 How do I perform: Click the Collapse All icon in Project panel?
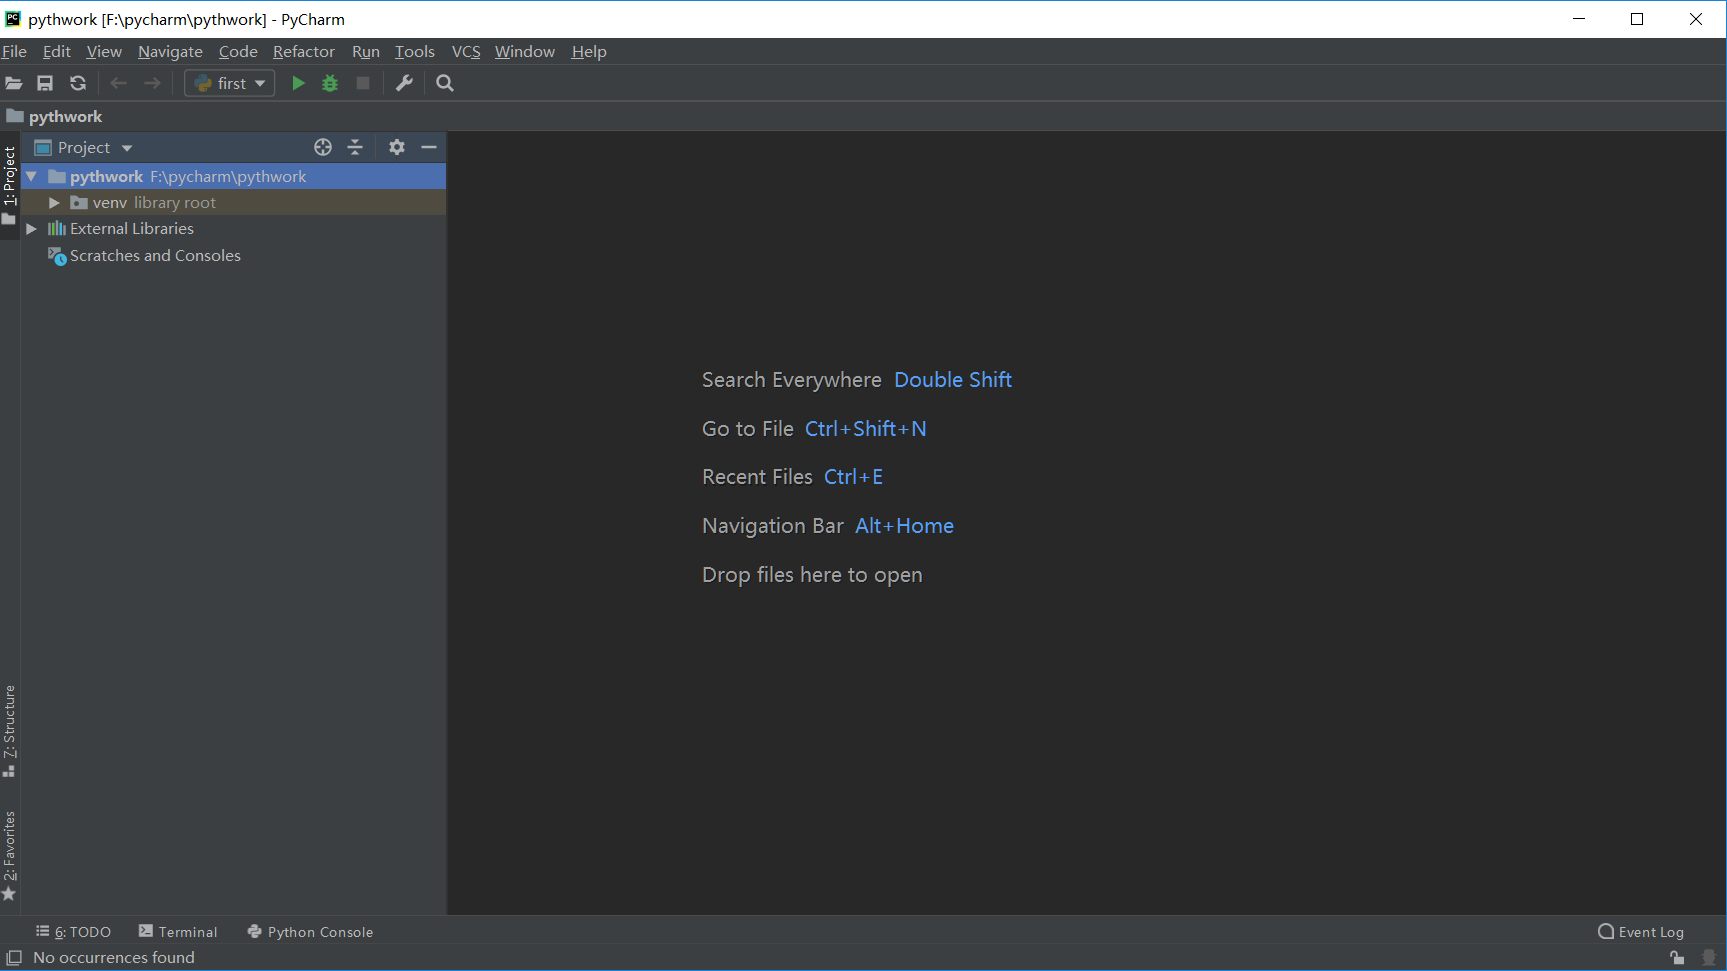click(355, 147)
